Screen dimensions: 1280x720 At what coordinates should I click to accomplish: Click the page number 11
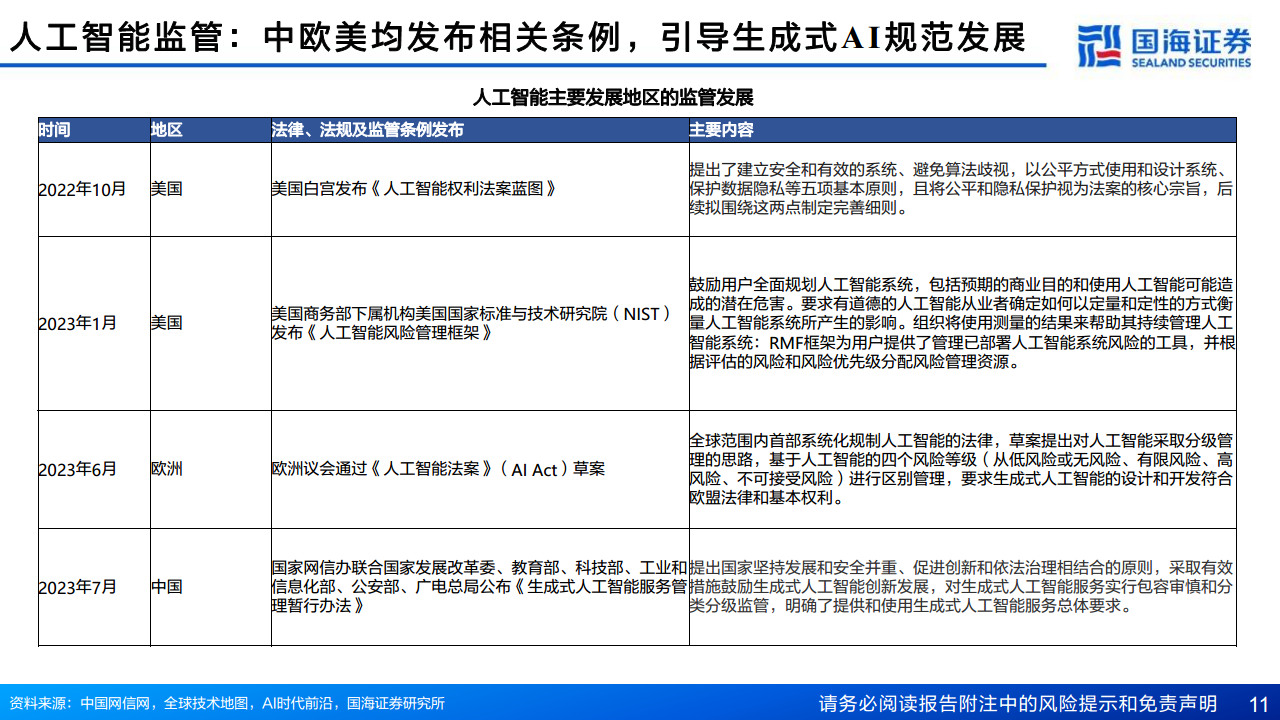pyautogui.click(x=1259, y=703)
